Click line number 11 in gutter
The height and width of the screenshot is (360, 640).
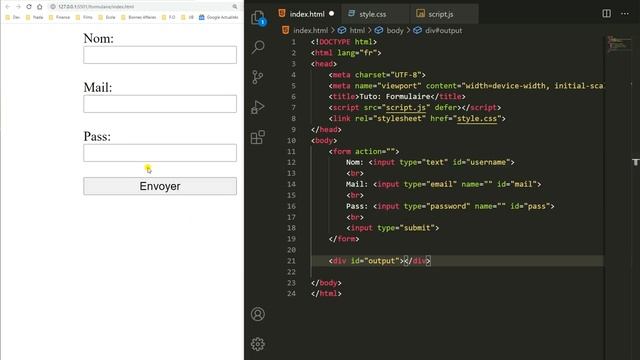(291, 151)
